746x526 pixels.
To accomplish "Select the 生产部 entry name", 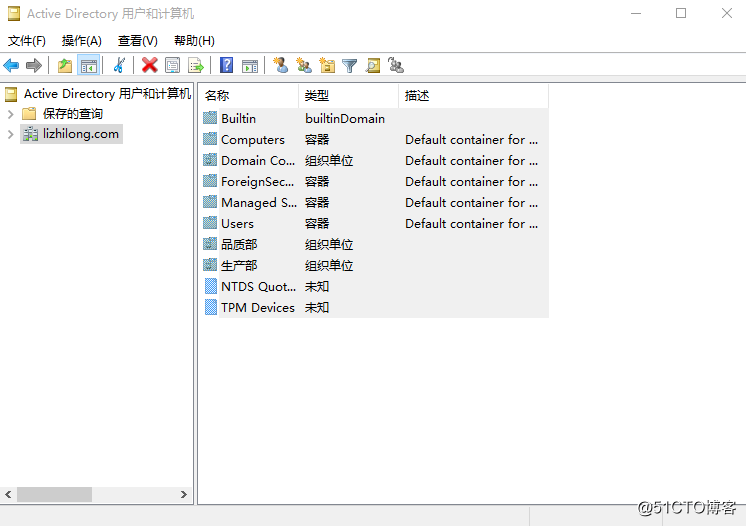I will (x=239, y=265).
